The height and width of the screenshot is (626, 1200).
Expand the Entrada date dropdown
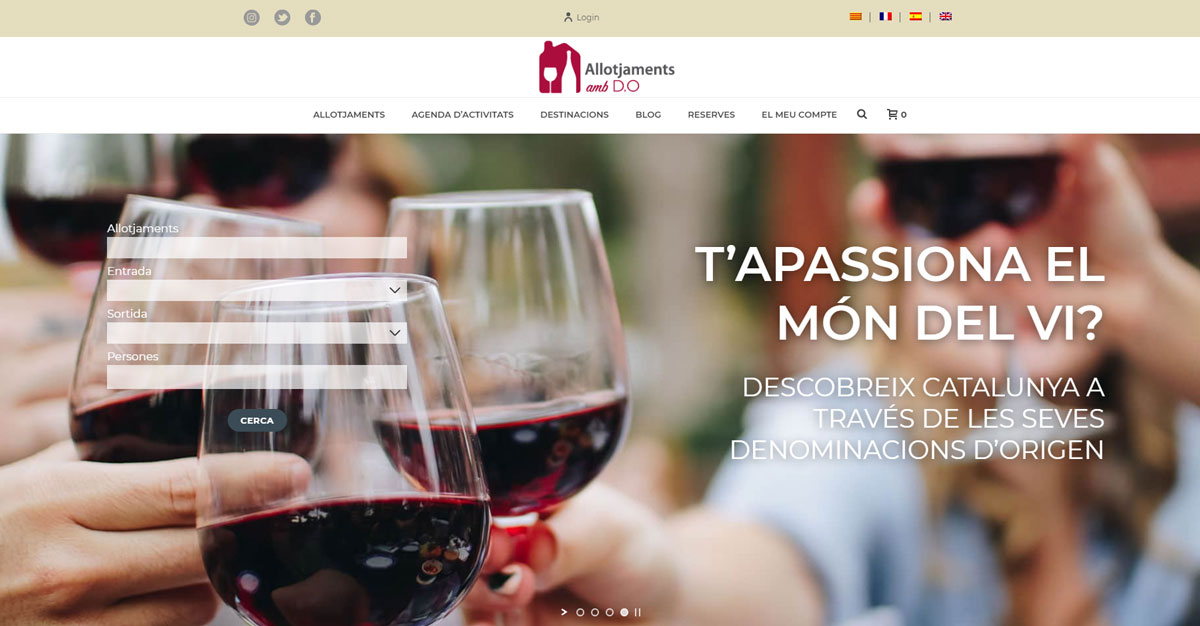pyautogui.click(x=257, y=290)
